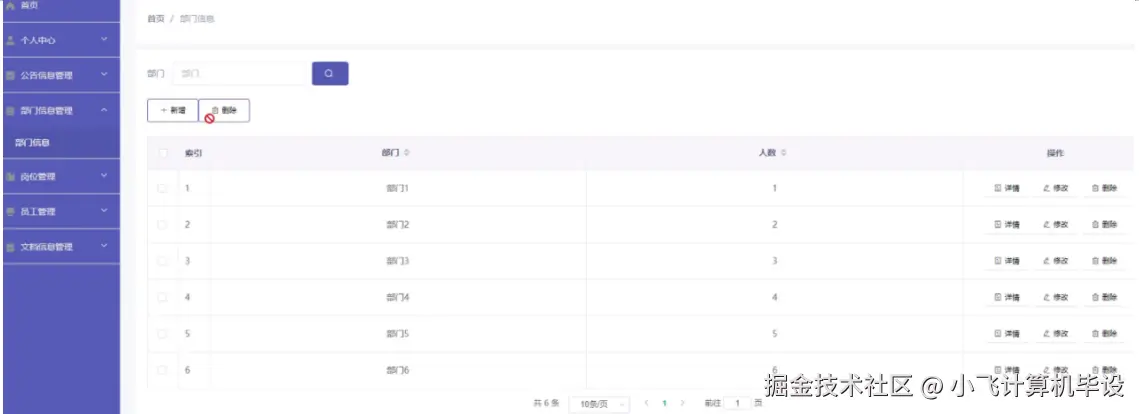Viewport: 1139px width, 414px height.
Task: Click the icon beside 公告信息管理
Action: pos(10,76)
